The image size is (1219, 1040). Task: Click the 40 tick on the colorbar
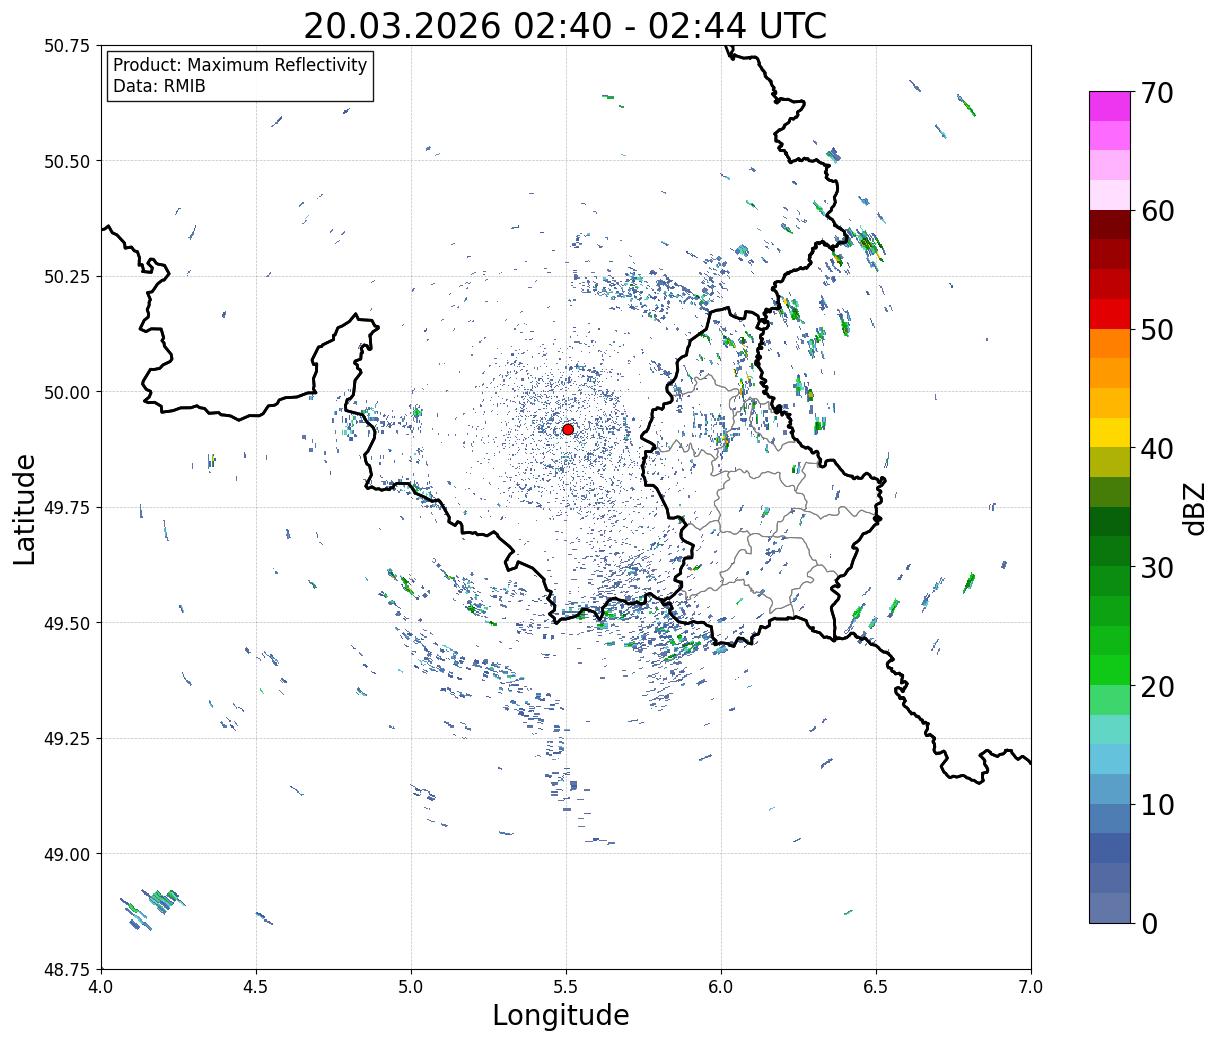click(1157, 449)
